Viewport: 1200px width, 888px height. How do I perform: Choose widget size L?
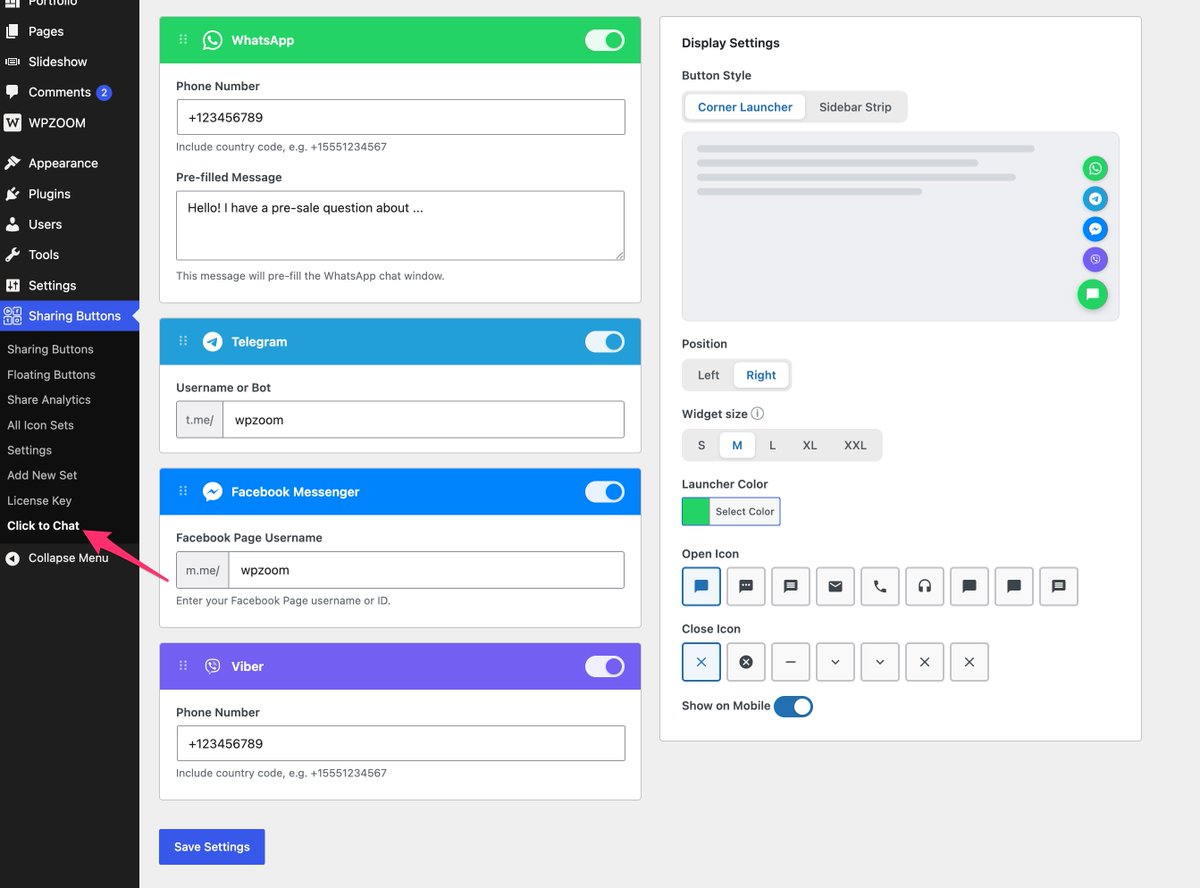pos(772,445)
